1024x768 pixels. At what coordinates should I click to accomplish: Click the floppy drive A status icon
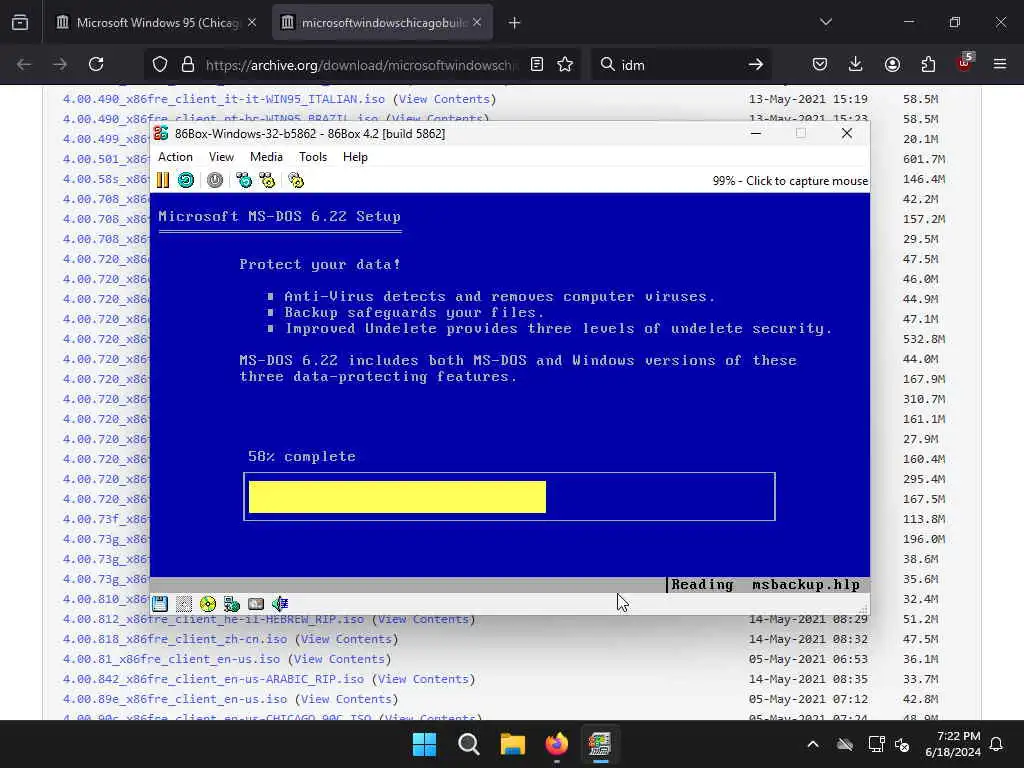[x=160, y=603]
